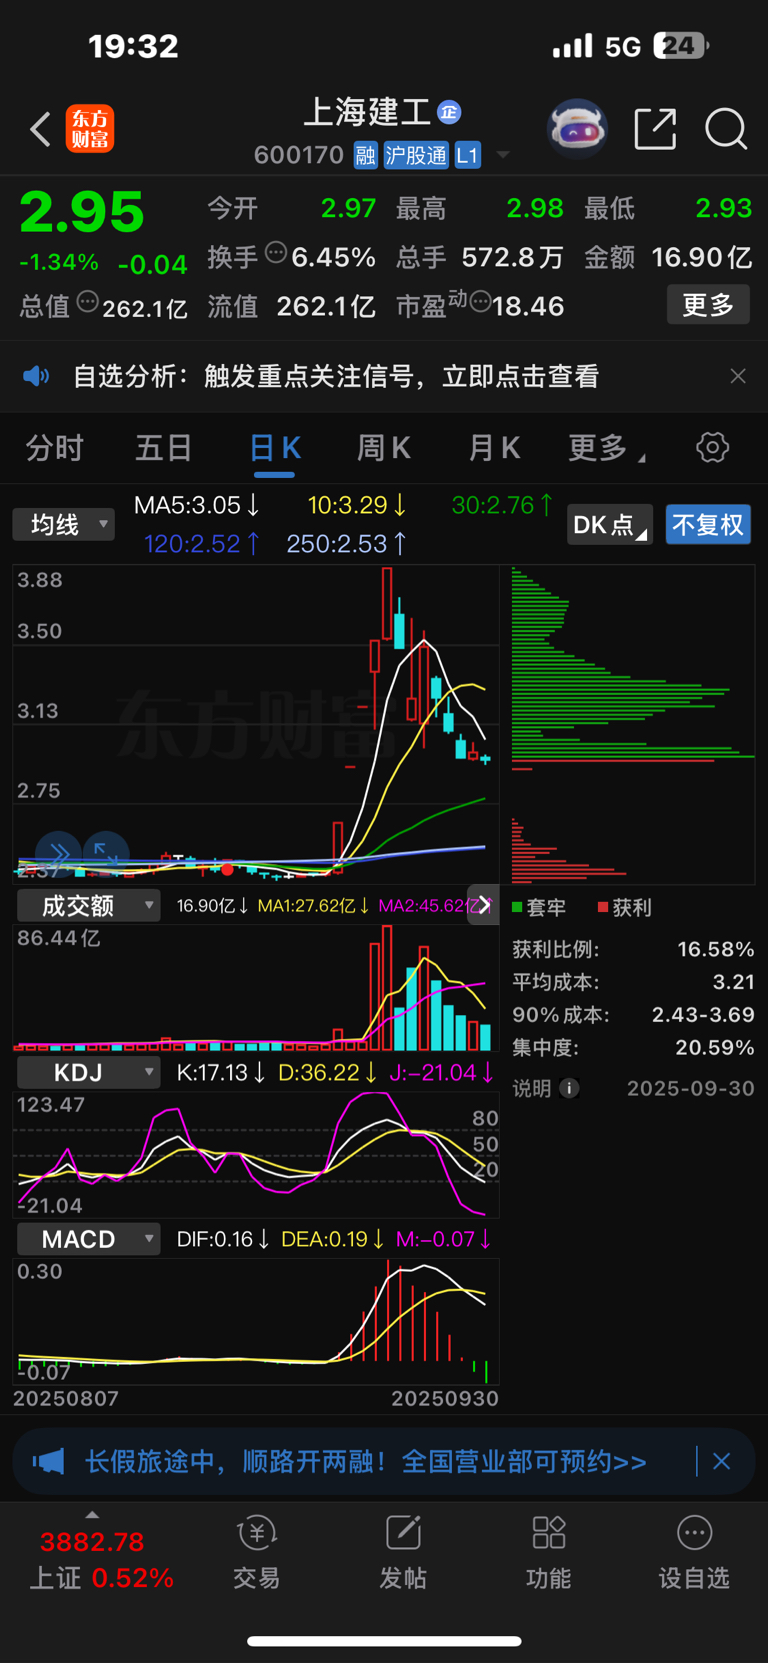
Task: Tap the 平均成本 3.21 value
Action: [x=733, y=982]
